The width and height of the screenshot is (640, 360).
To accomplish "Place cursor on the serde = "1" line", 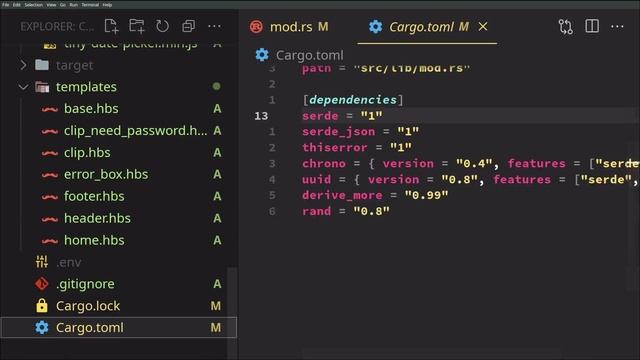I will tap(342, 116).
